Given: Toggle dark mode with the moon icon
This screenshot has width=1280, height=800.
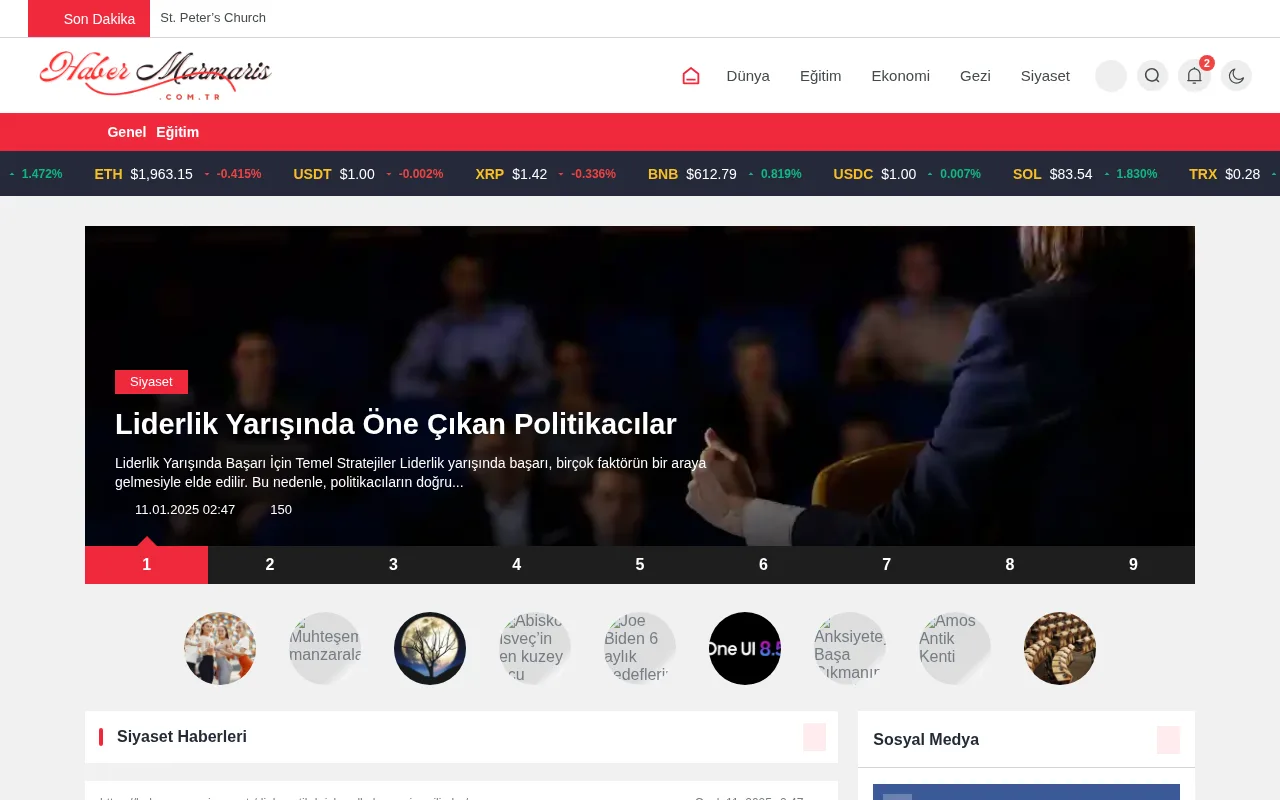Looking at the screenshot, I should [x=1236, y=75].
